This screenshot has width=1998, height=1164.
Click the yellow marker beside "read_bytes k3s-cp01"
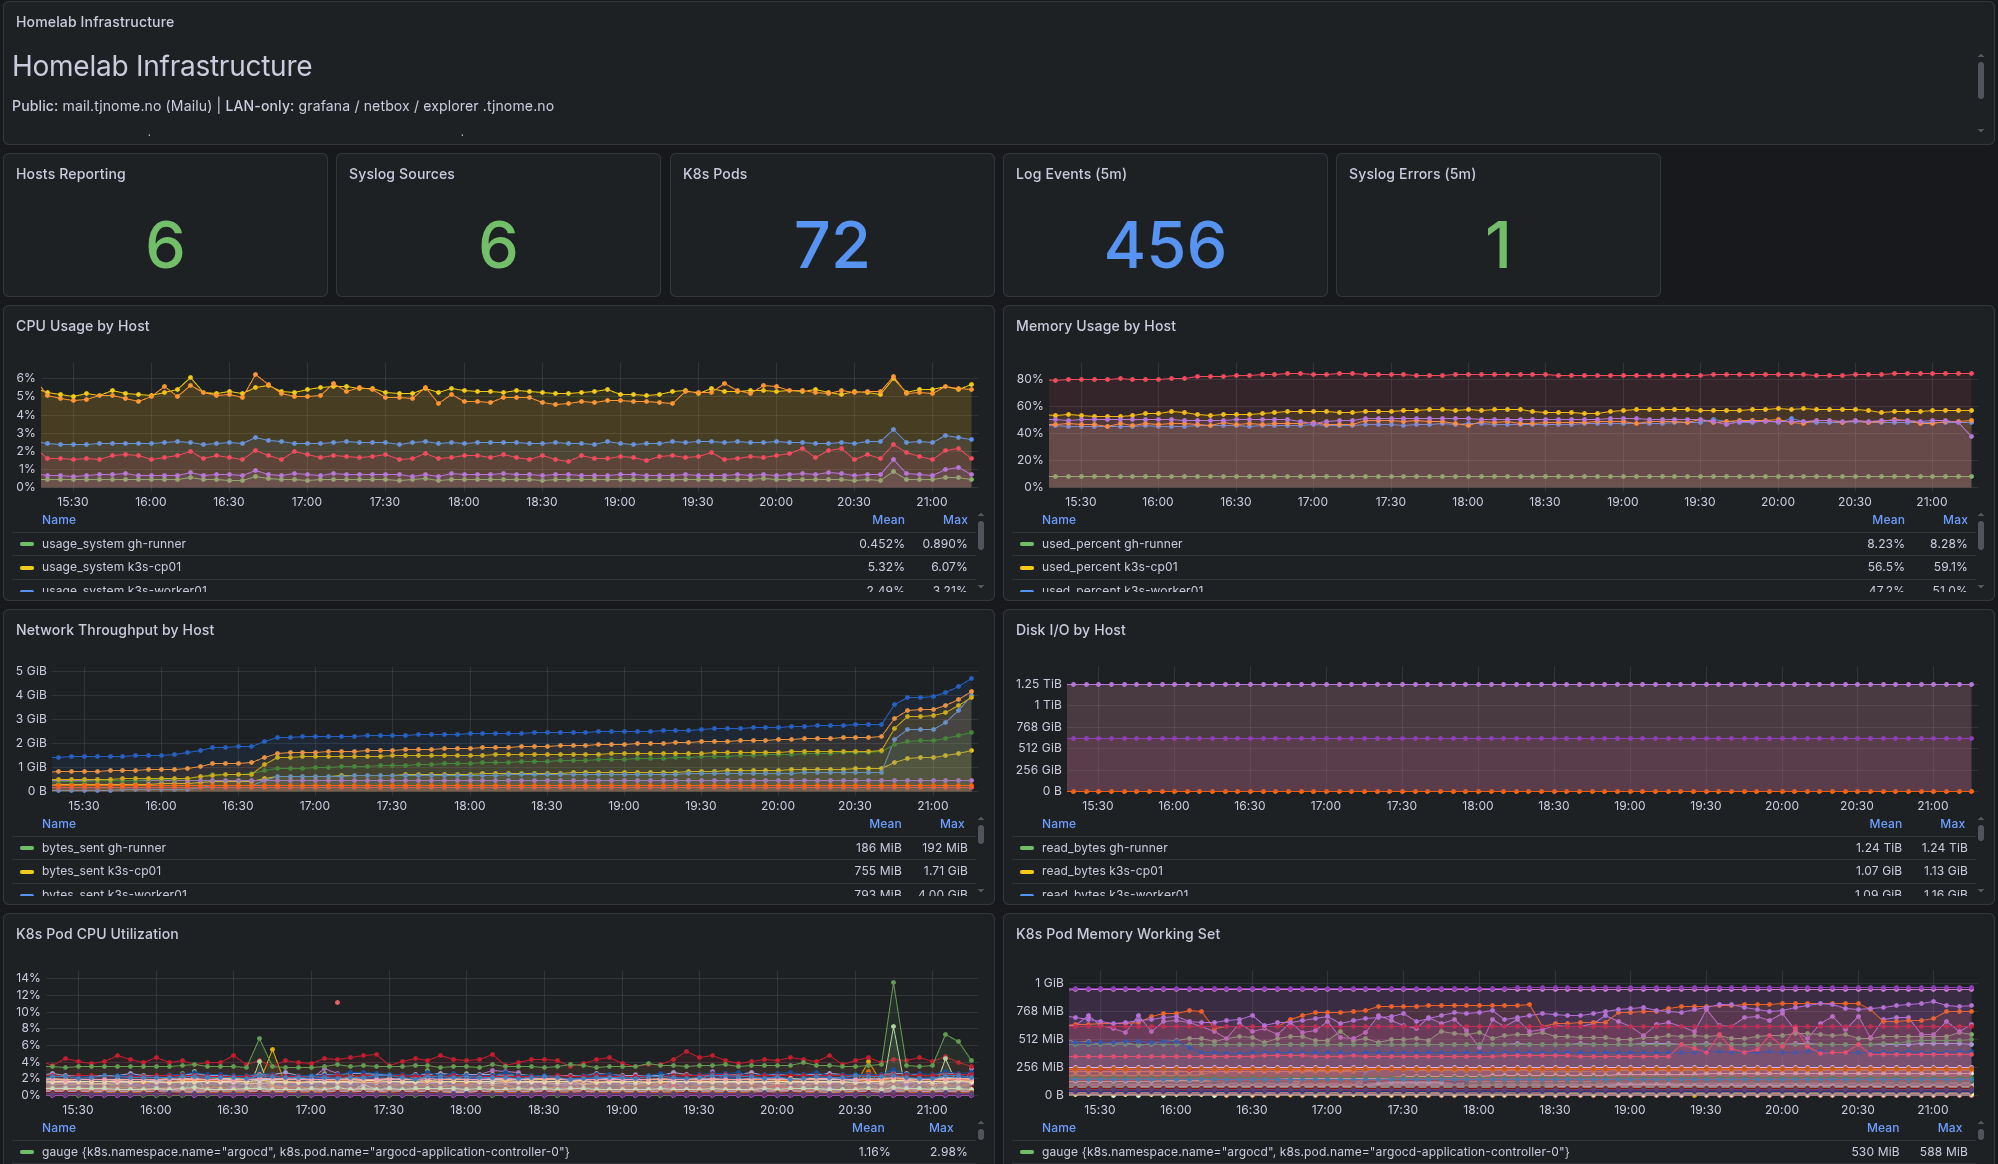point(1026,871)
